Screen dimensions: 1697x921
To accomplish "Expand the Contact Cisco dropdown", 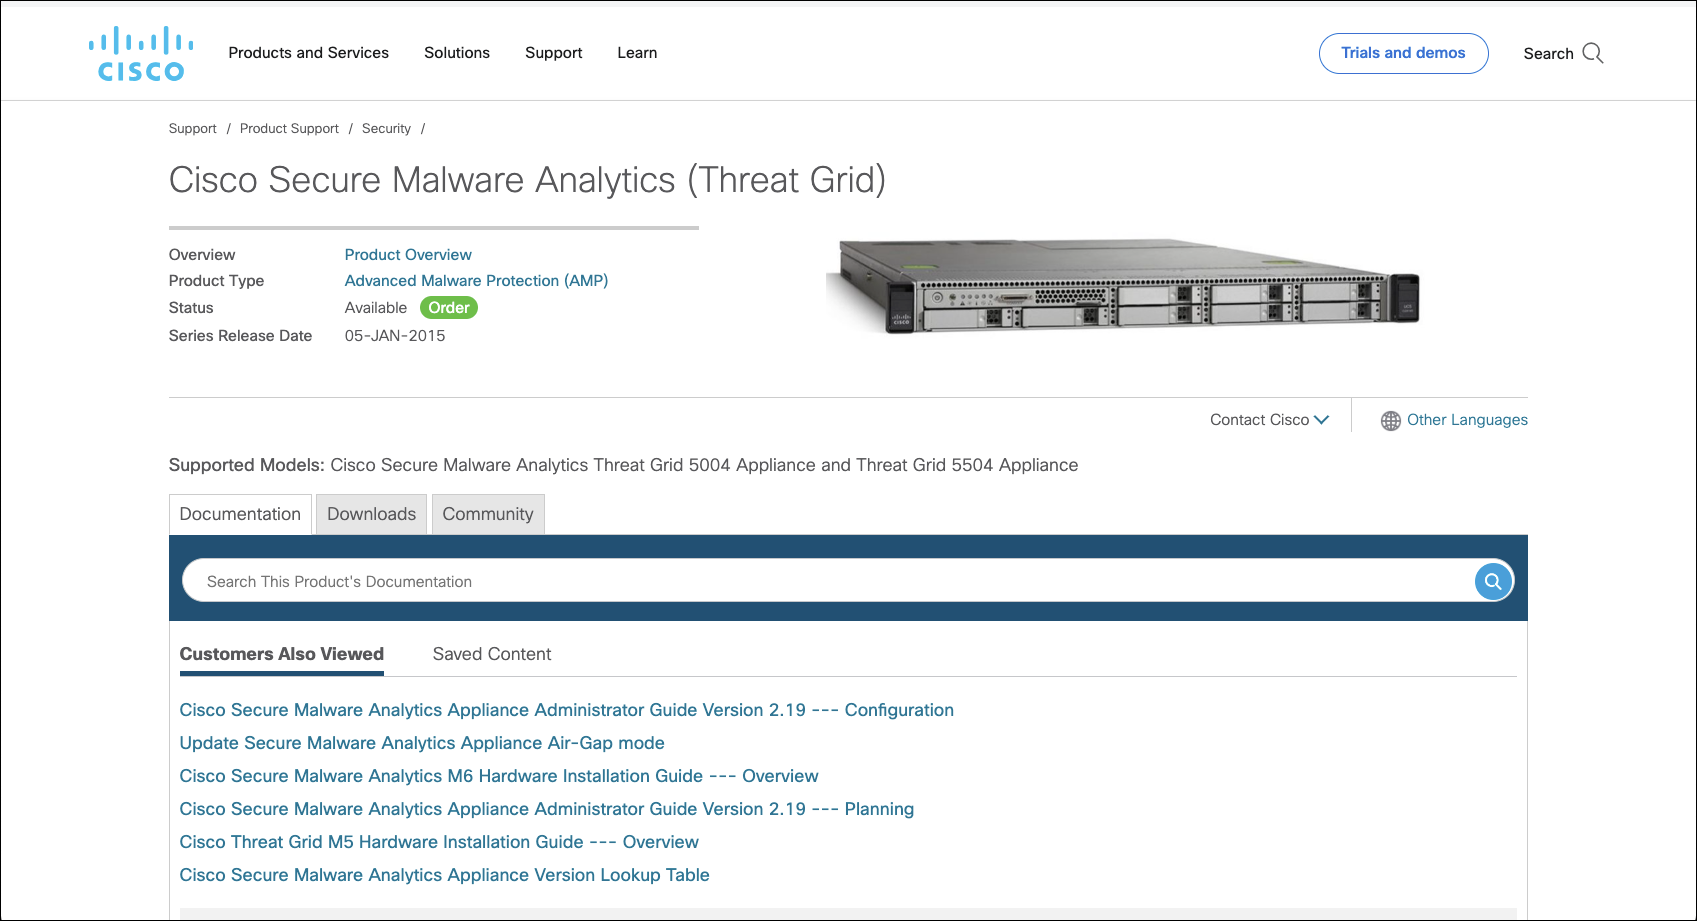I will (x=1268, y=419).
